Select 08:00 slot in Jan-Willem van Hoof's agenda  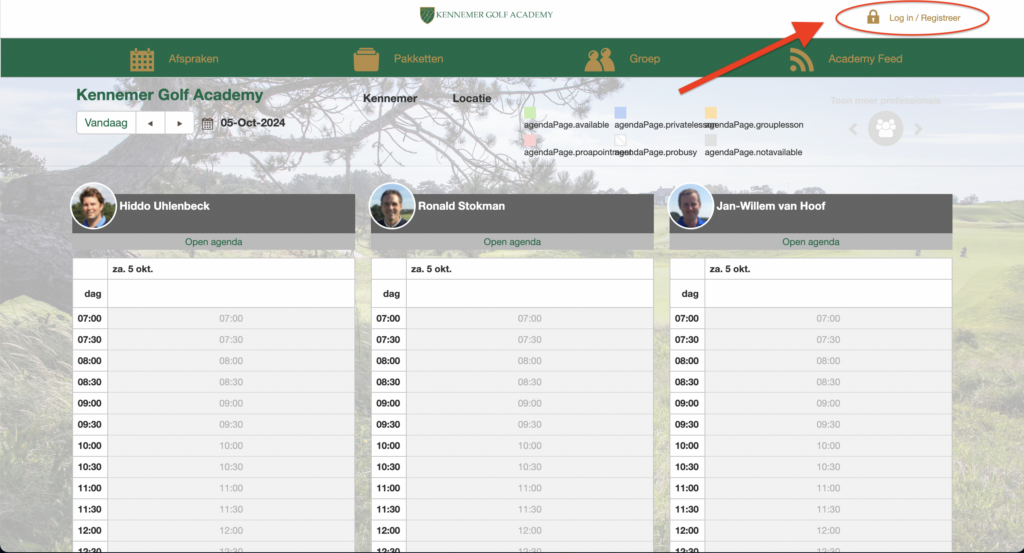[x=828, y=361]
